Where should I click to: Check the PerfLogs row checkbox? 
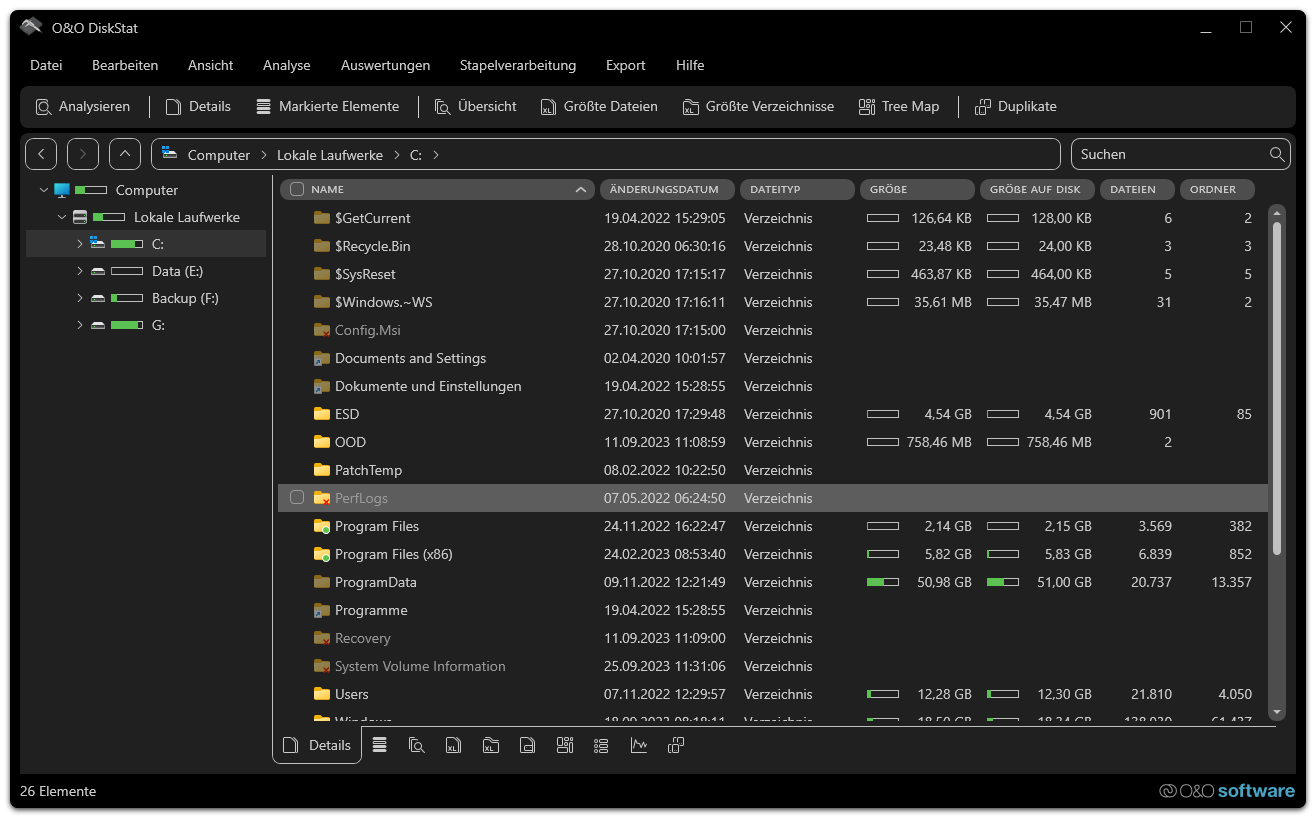point(297,498)
